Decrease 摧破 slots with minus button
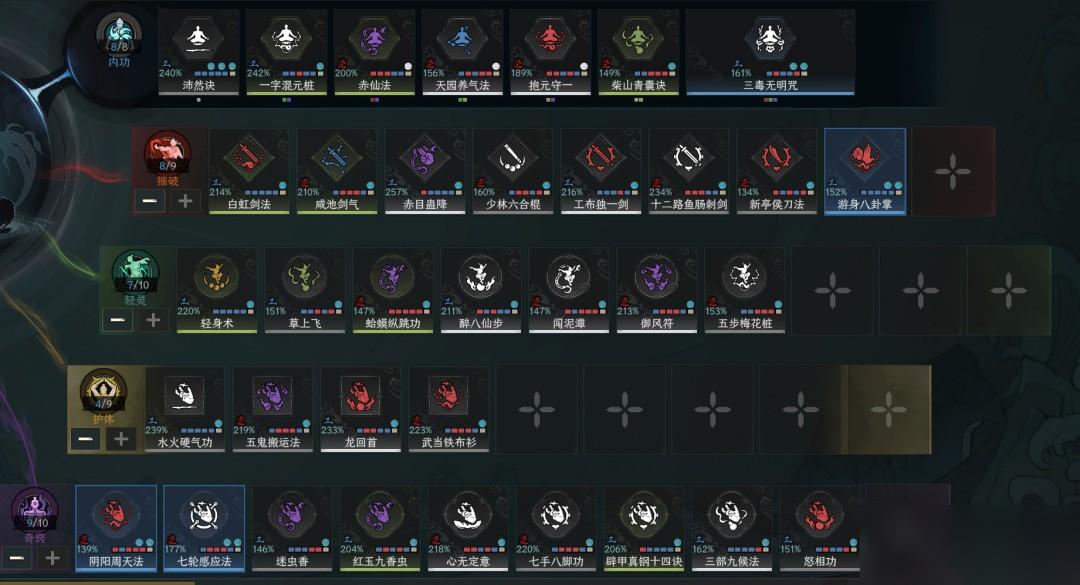1080x585 pixels. [149, 201]
